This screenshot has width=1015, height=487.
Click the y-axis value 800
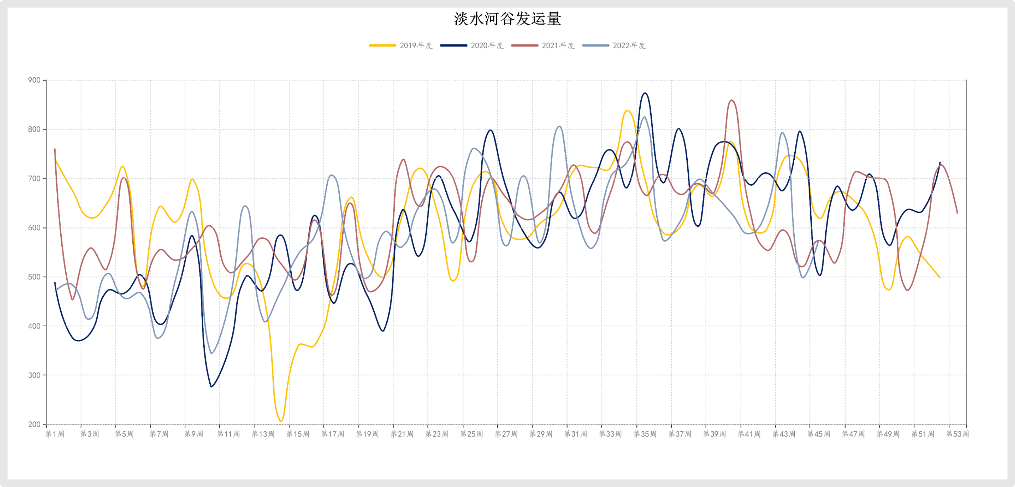click(34, 130)
